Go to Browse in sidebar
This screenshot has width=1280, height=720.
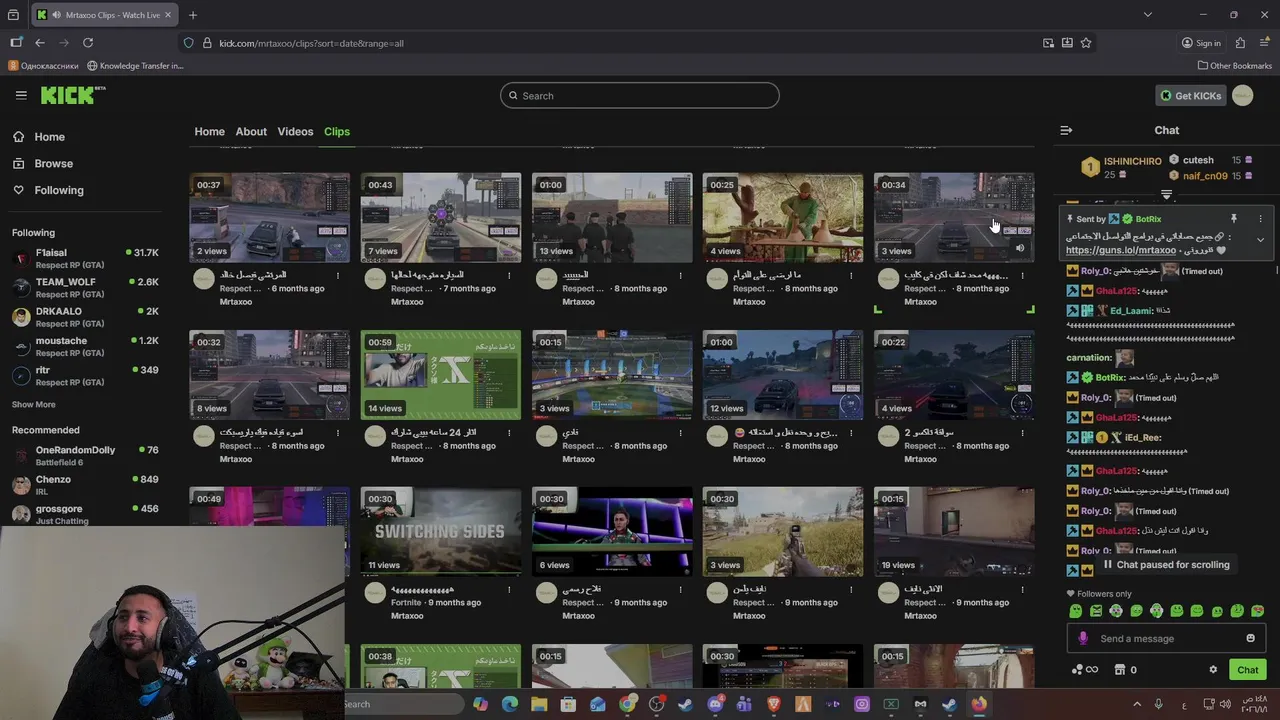[44, 163]
